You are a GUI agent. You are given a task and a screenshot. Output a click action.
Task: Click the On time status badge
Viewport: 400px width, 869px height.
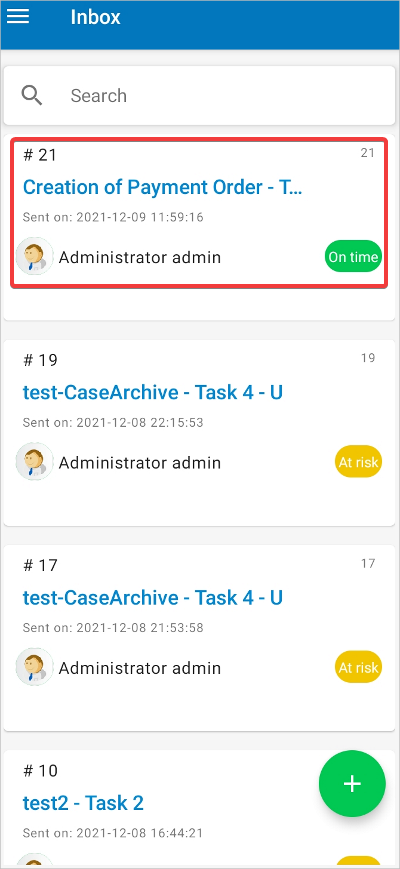[x=353, y=257]
